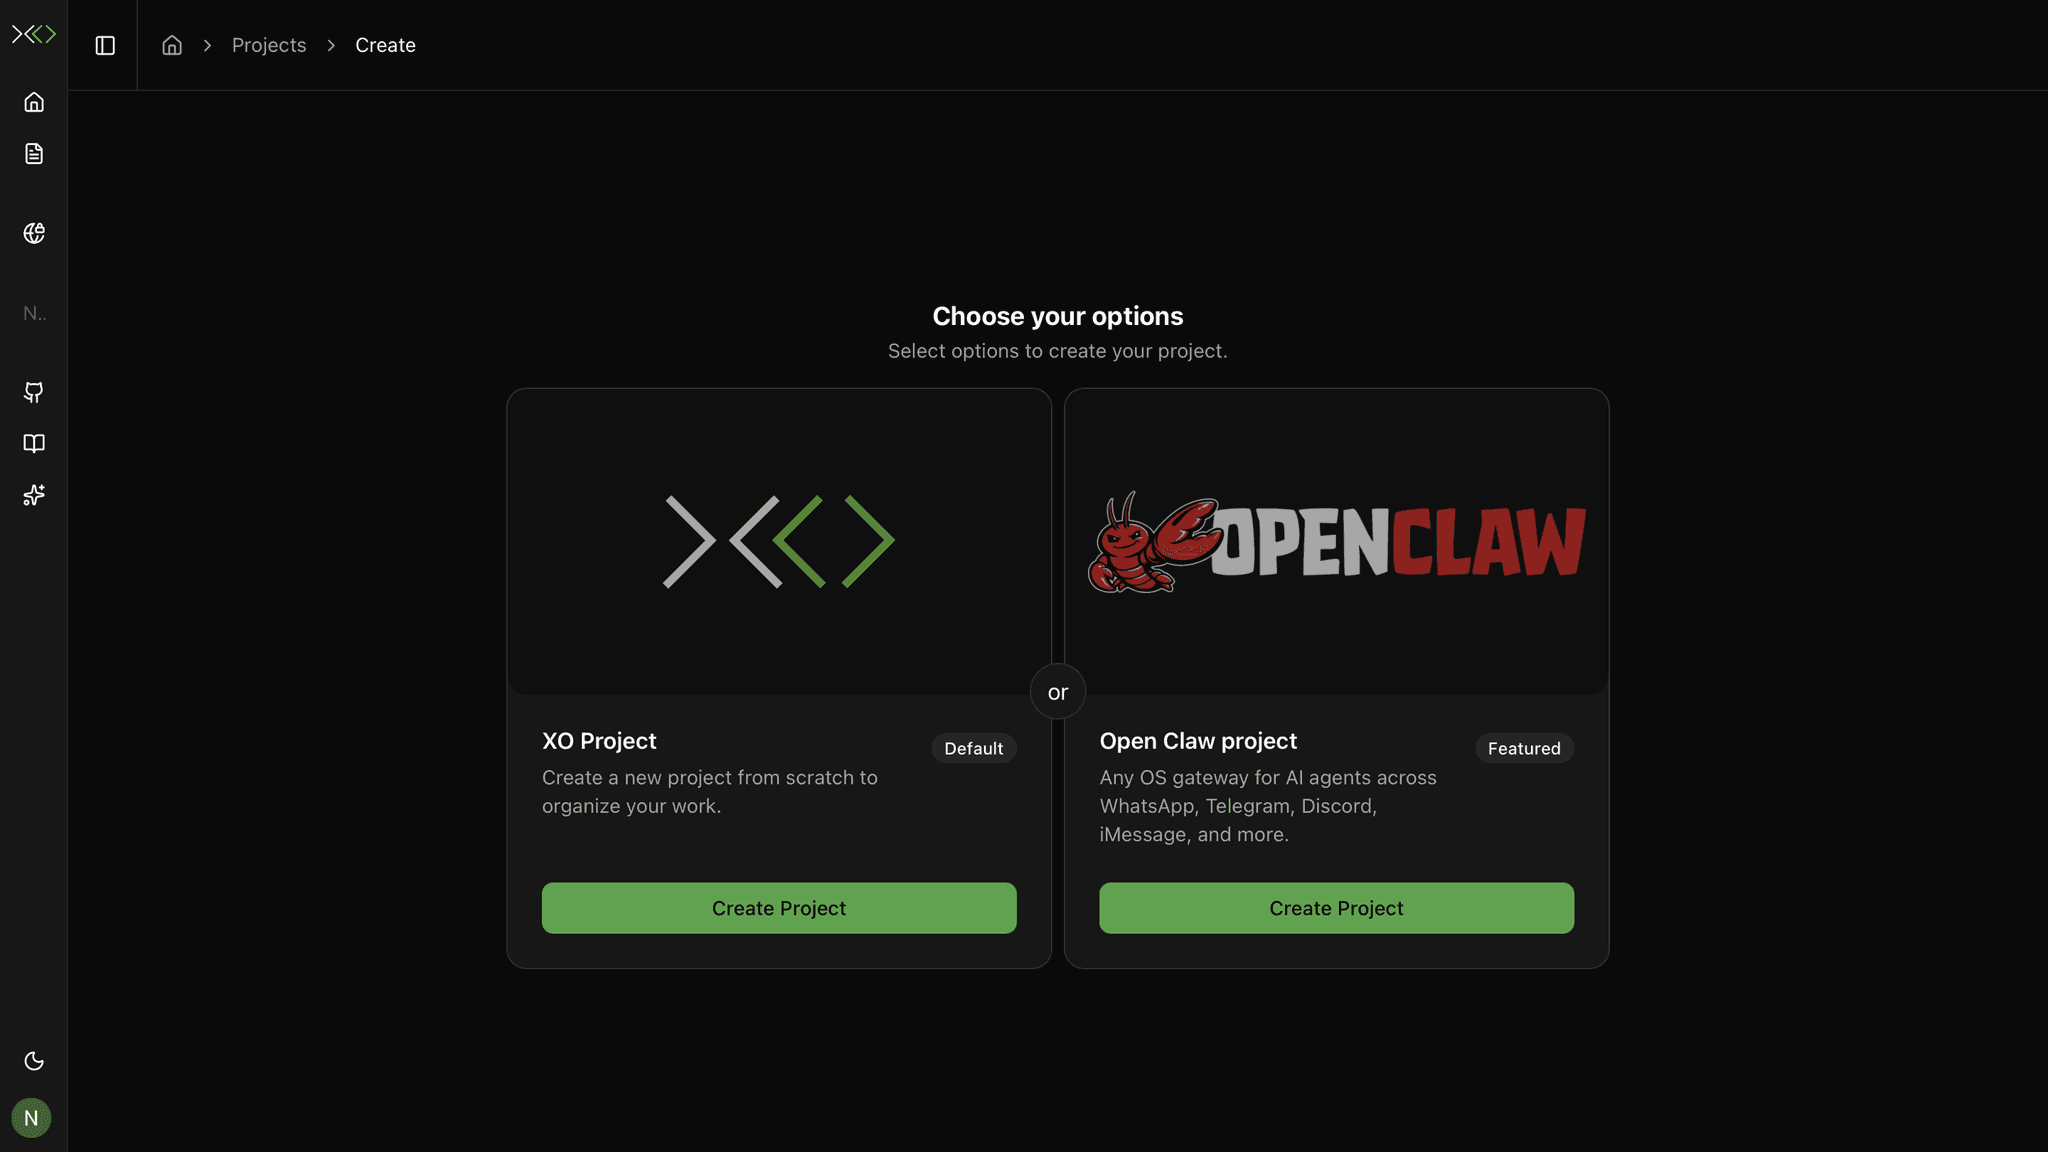Click the home breadcrumb icon
The height and width of the screenshot is (1152, 2048).
(x=171, y=45)
